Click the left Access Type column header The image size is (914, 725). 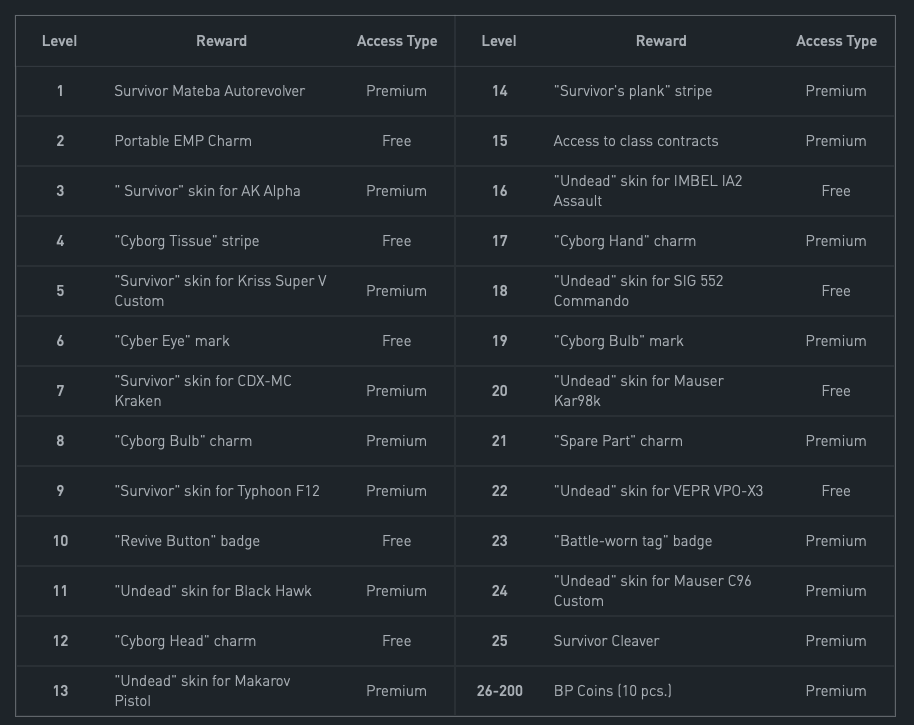point(397,41)
